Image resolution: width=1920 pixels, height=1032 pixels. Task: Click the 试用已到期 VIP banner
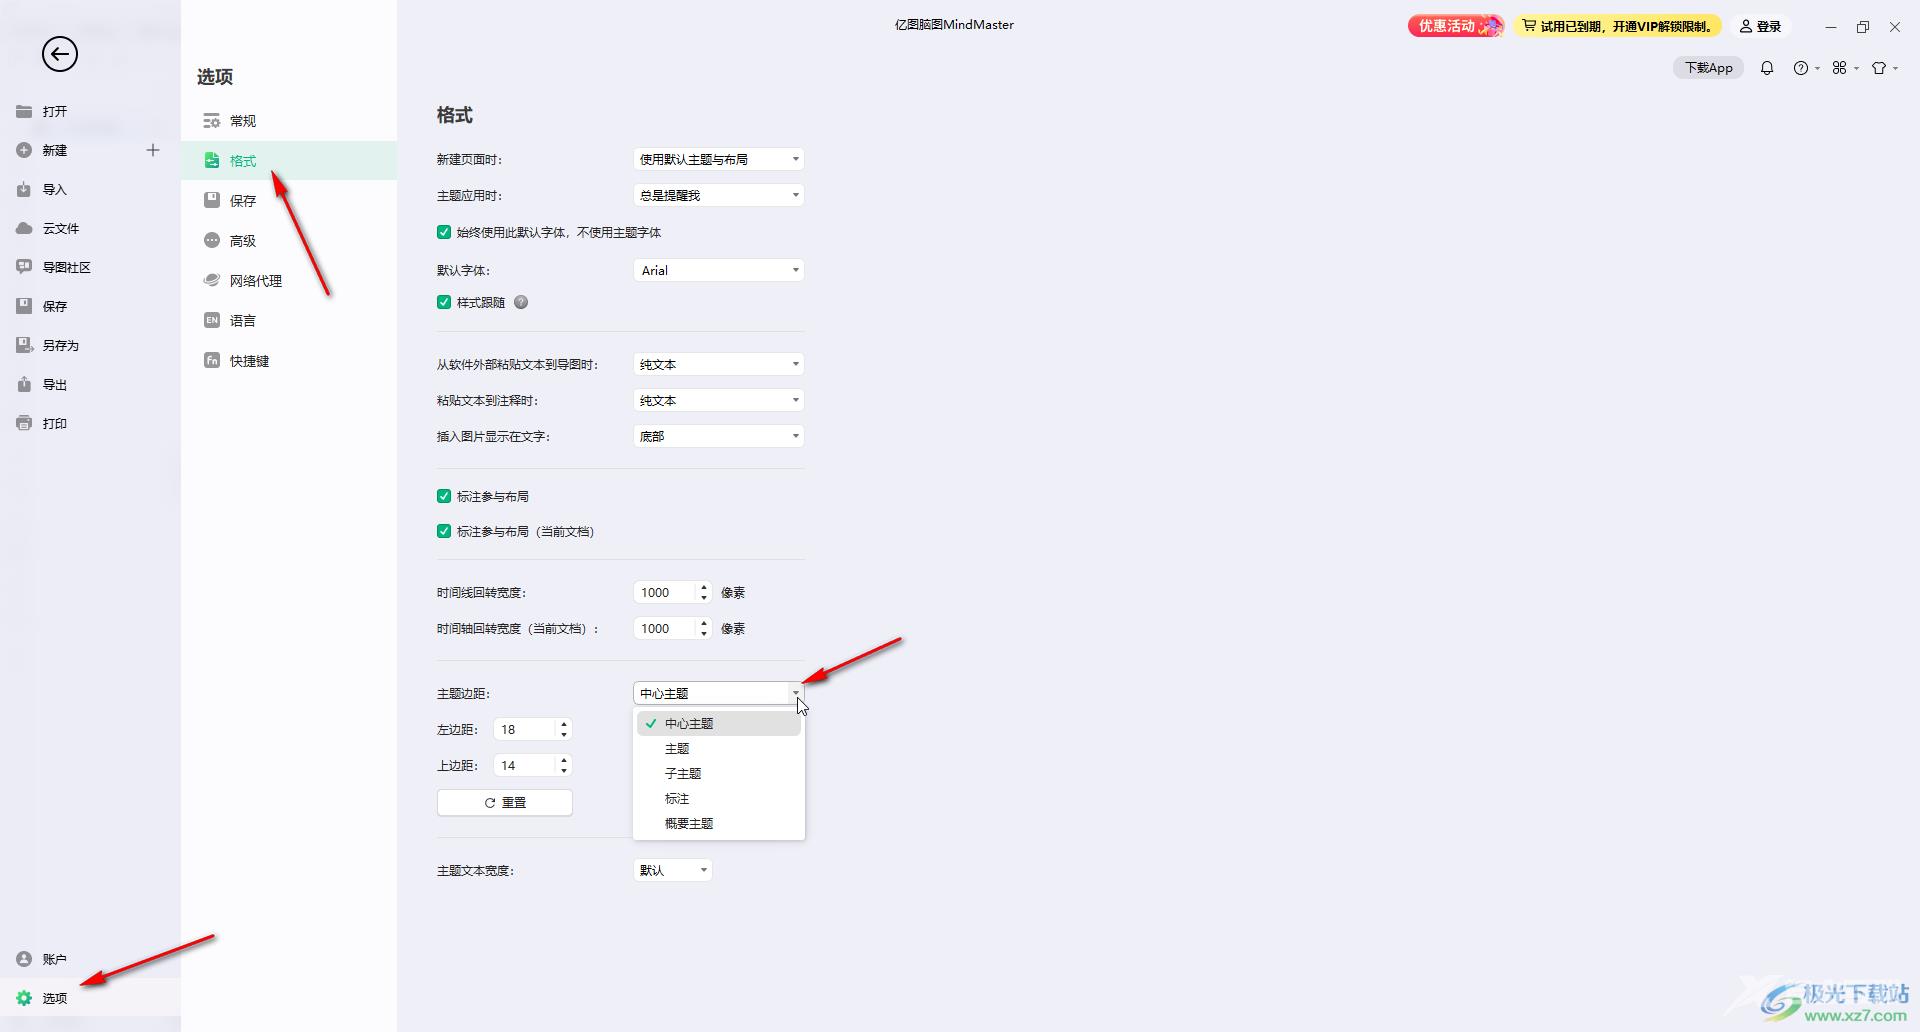(x=1618, y=26)
